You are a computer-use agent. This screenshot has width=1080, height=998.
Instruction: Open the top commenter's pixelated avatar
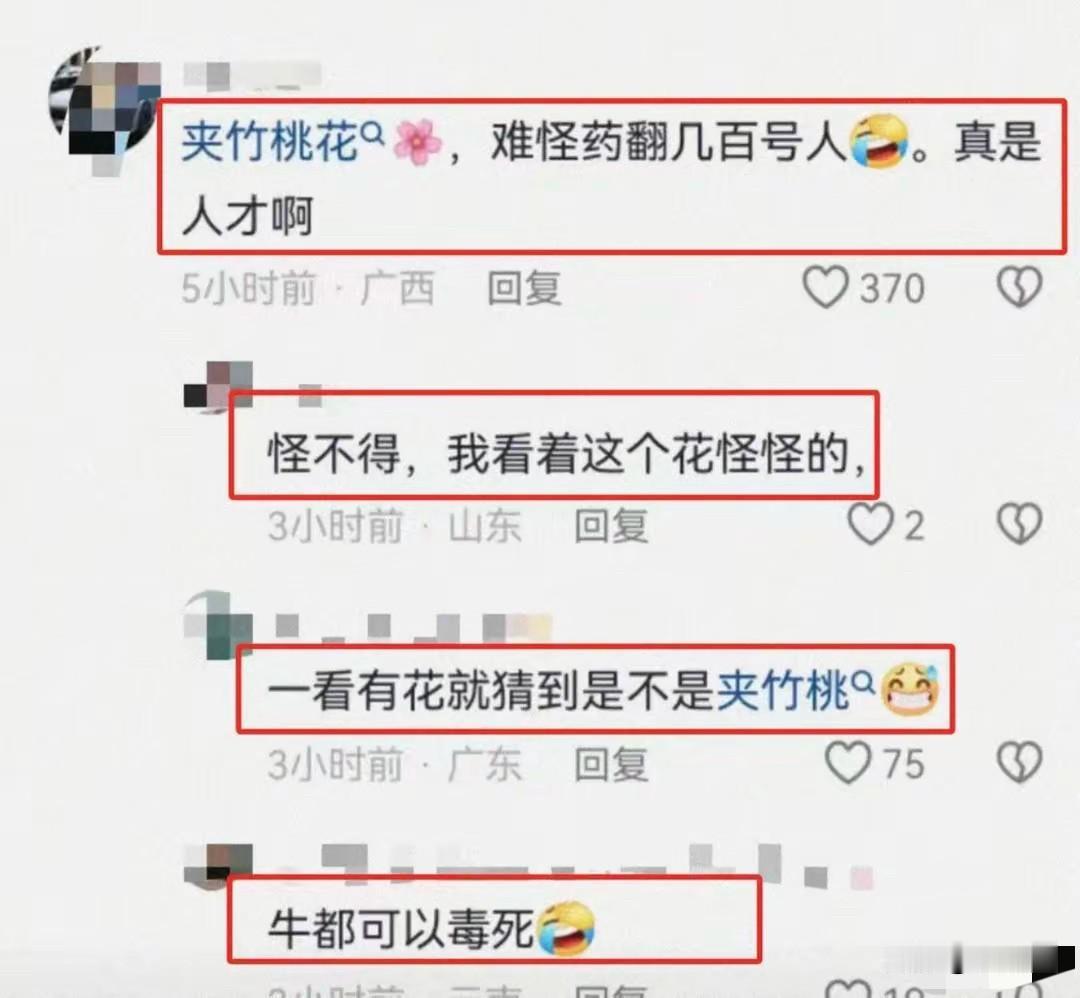[x=103, y=103]
